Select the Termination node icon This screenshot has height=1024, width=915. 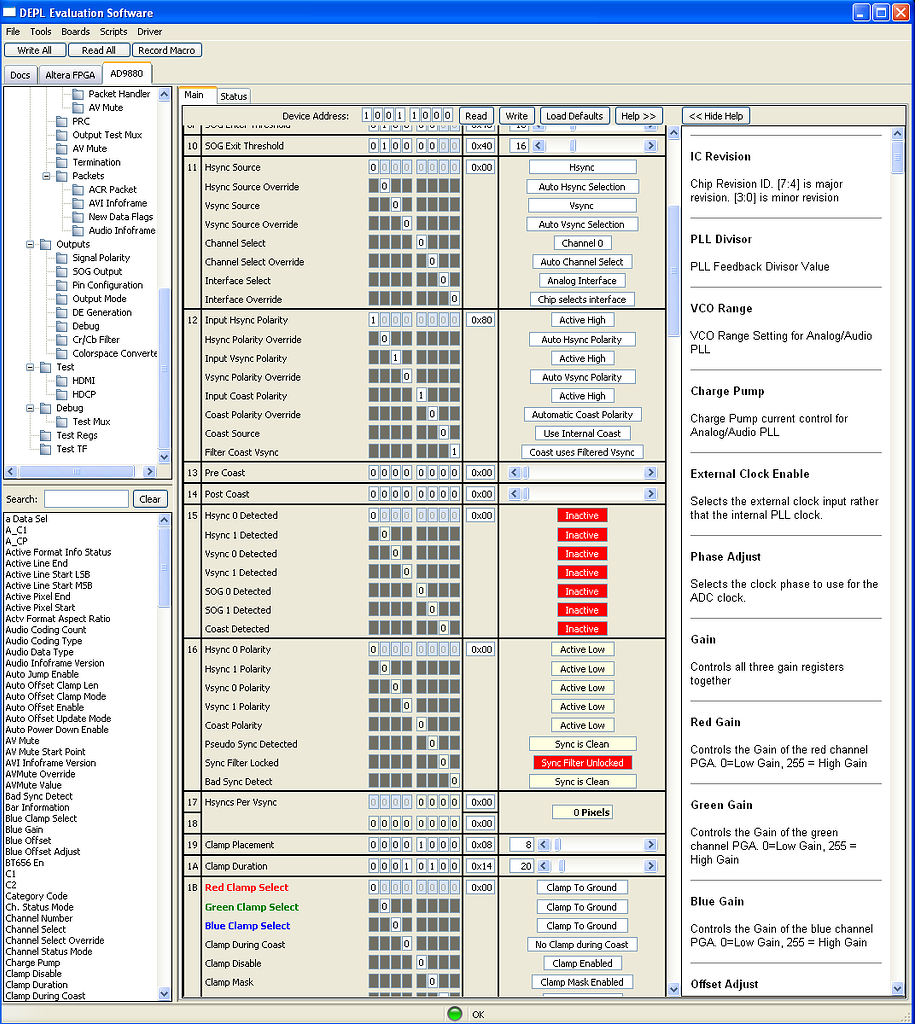click(63, 162)
